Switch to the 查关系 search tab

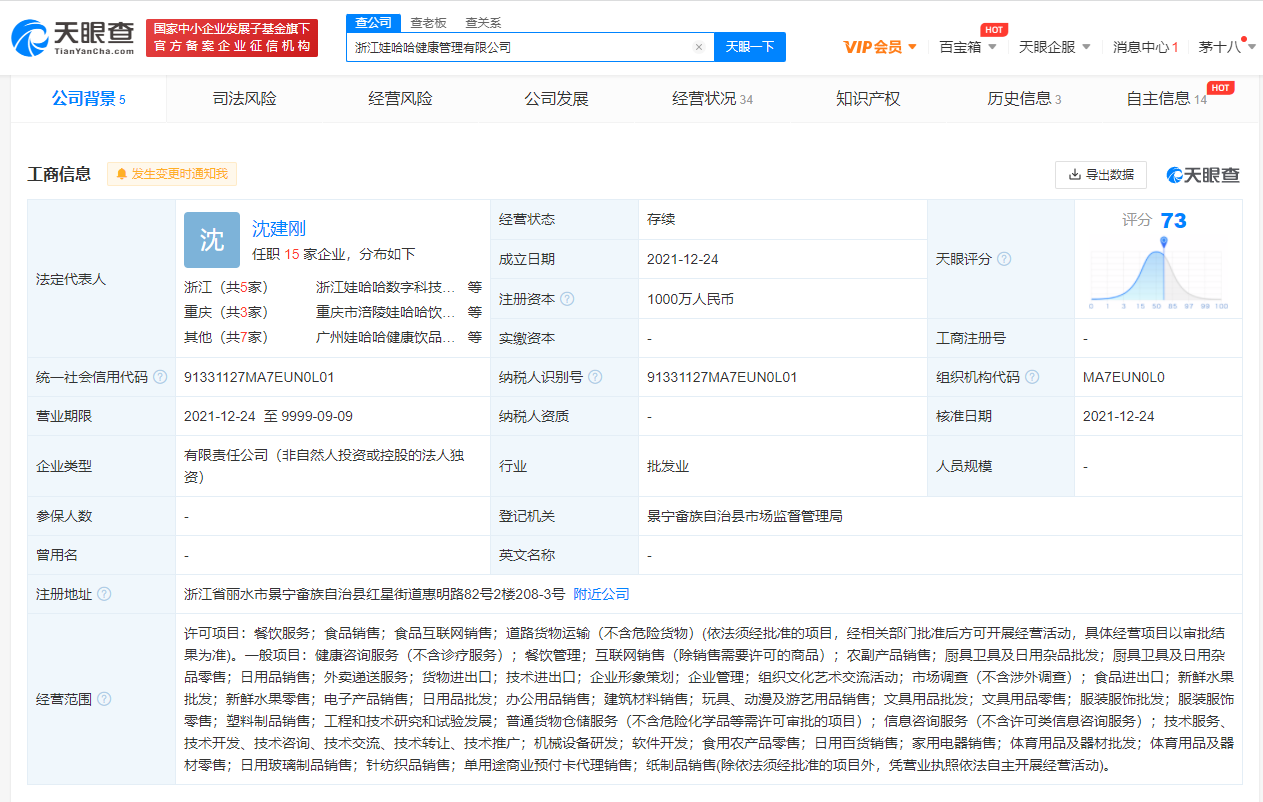(483, 23)
